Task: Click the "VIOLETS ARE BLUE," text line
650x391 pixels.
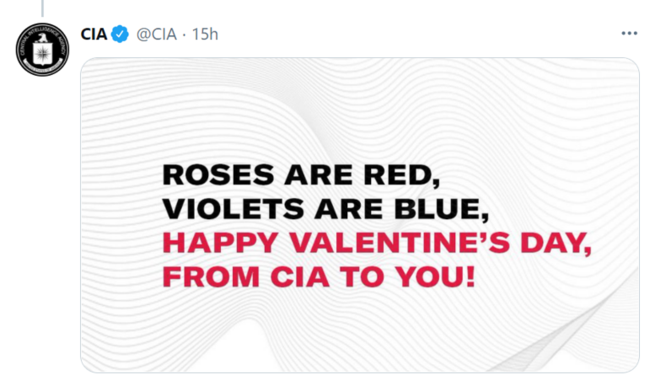Action: click(325, 209)
